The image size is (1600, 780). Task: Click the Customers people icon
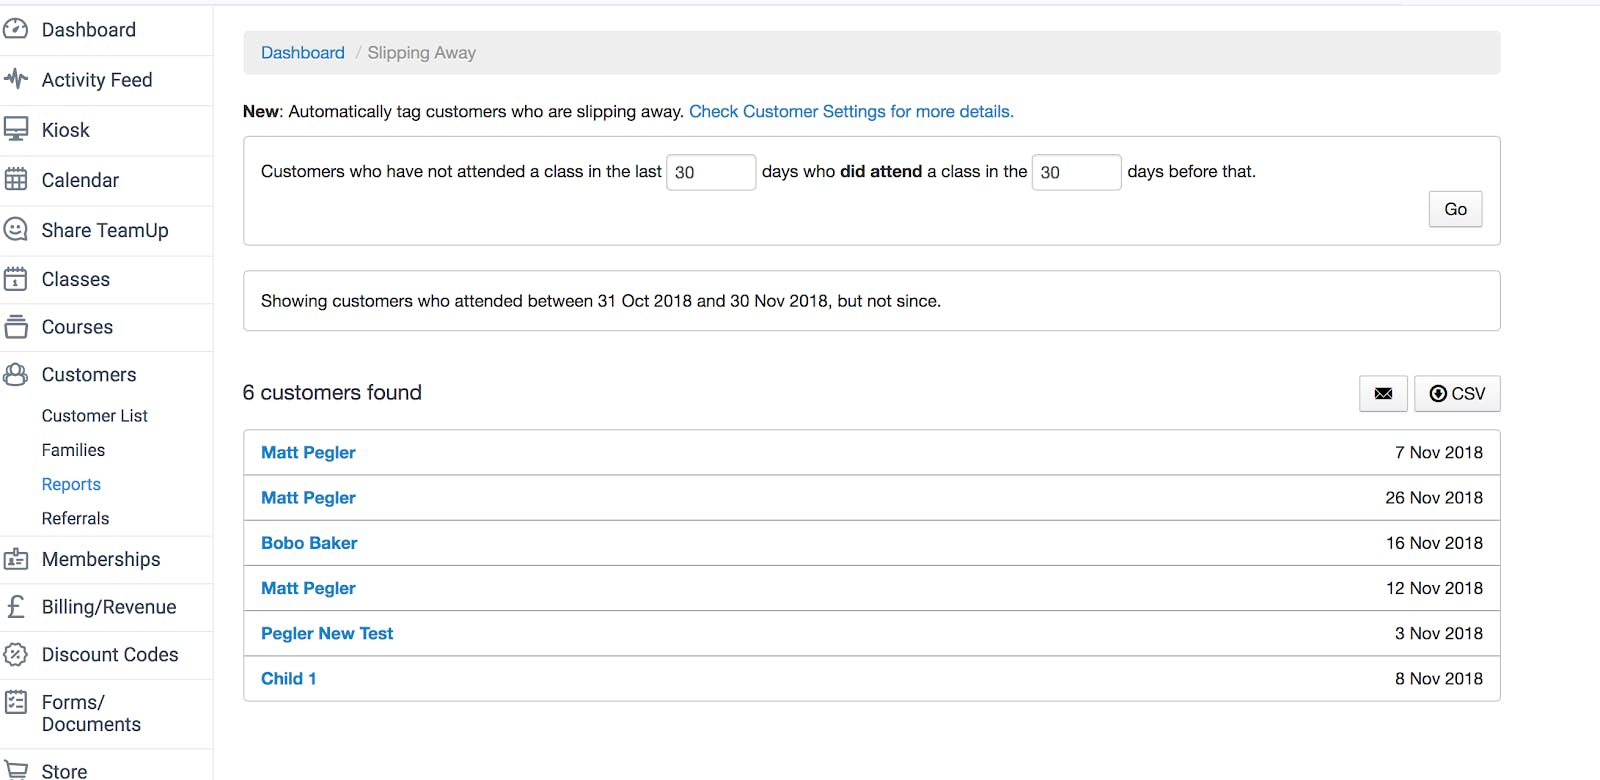[16, 374]
